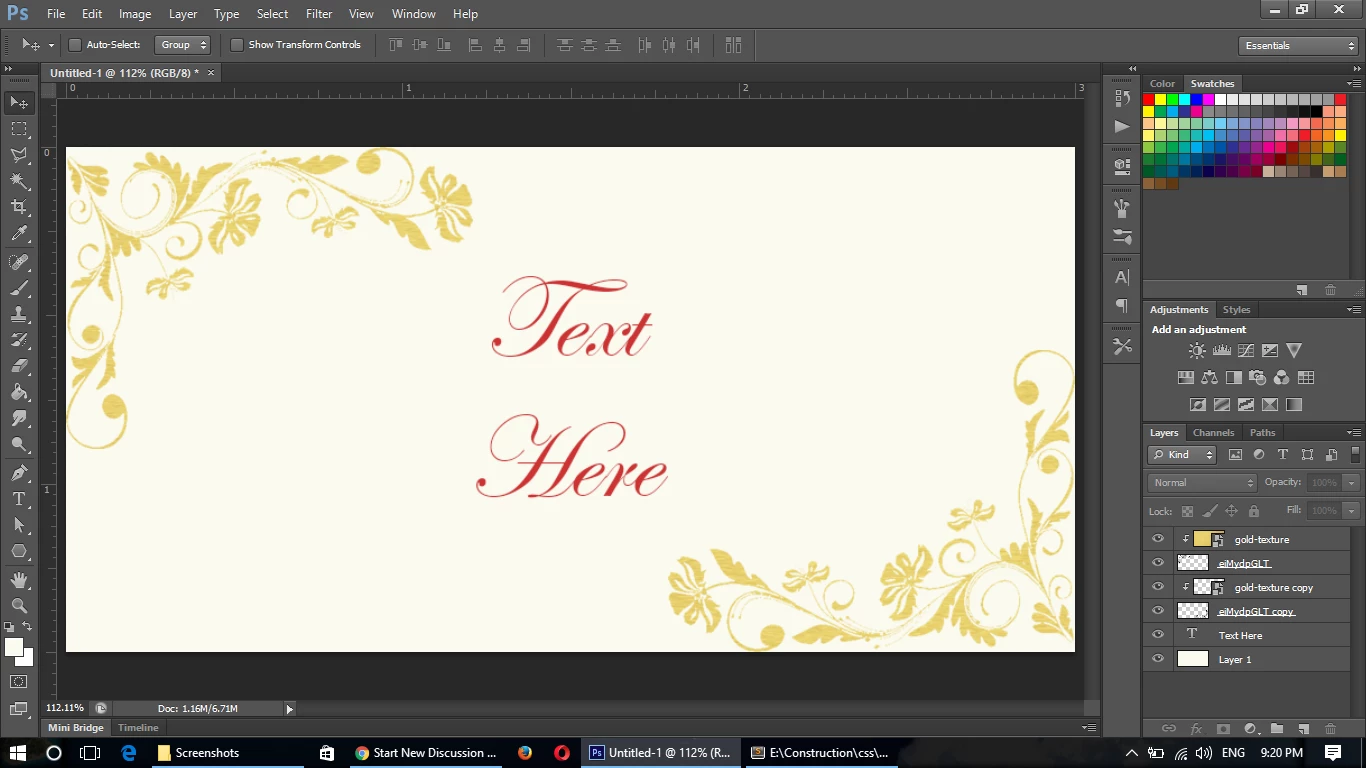The image size is (1366, 768).
Task: Select the Rectangular Marquee tool
Action: pos(19,129)
